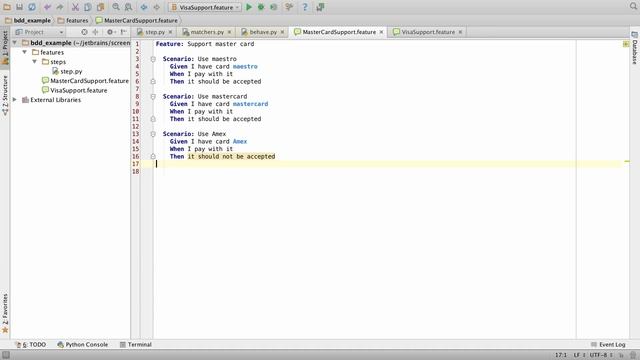640x360 pixels.
Task: Click the Redo arrow icon
Action: coord(60,7)
